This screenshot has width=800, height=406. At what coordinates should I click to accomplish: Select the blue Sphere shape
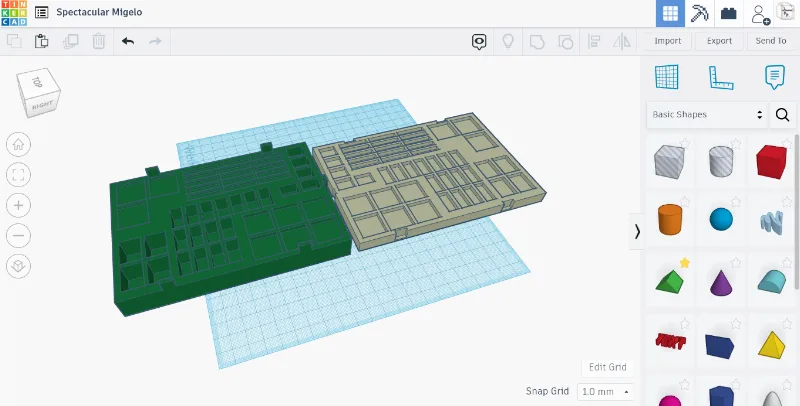click(x=721, y=219)
